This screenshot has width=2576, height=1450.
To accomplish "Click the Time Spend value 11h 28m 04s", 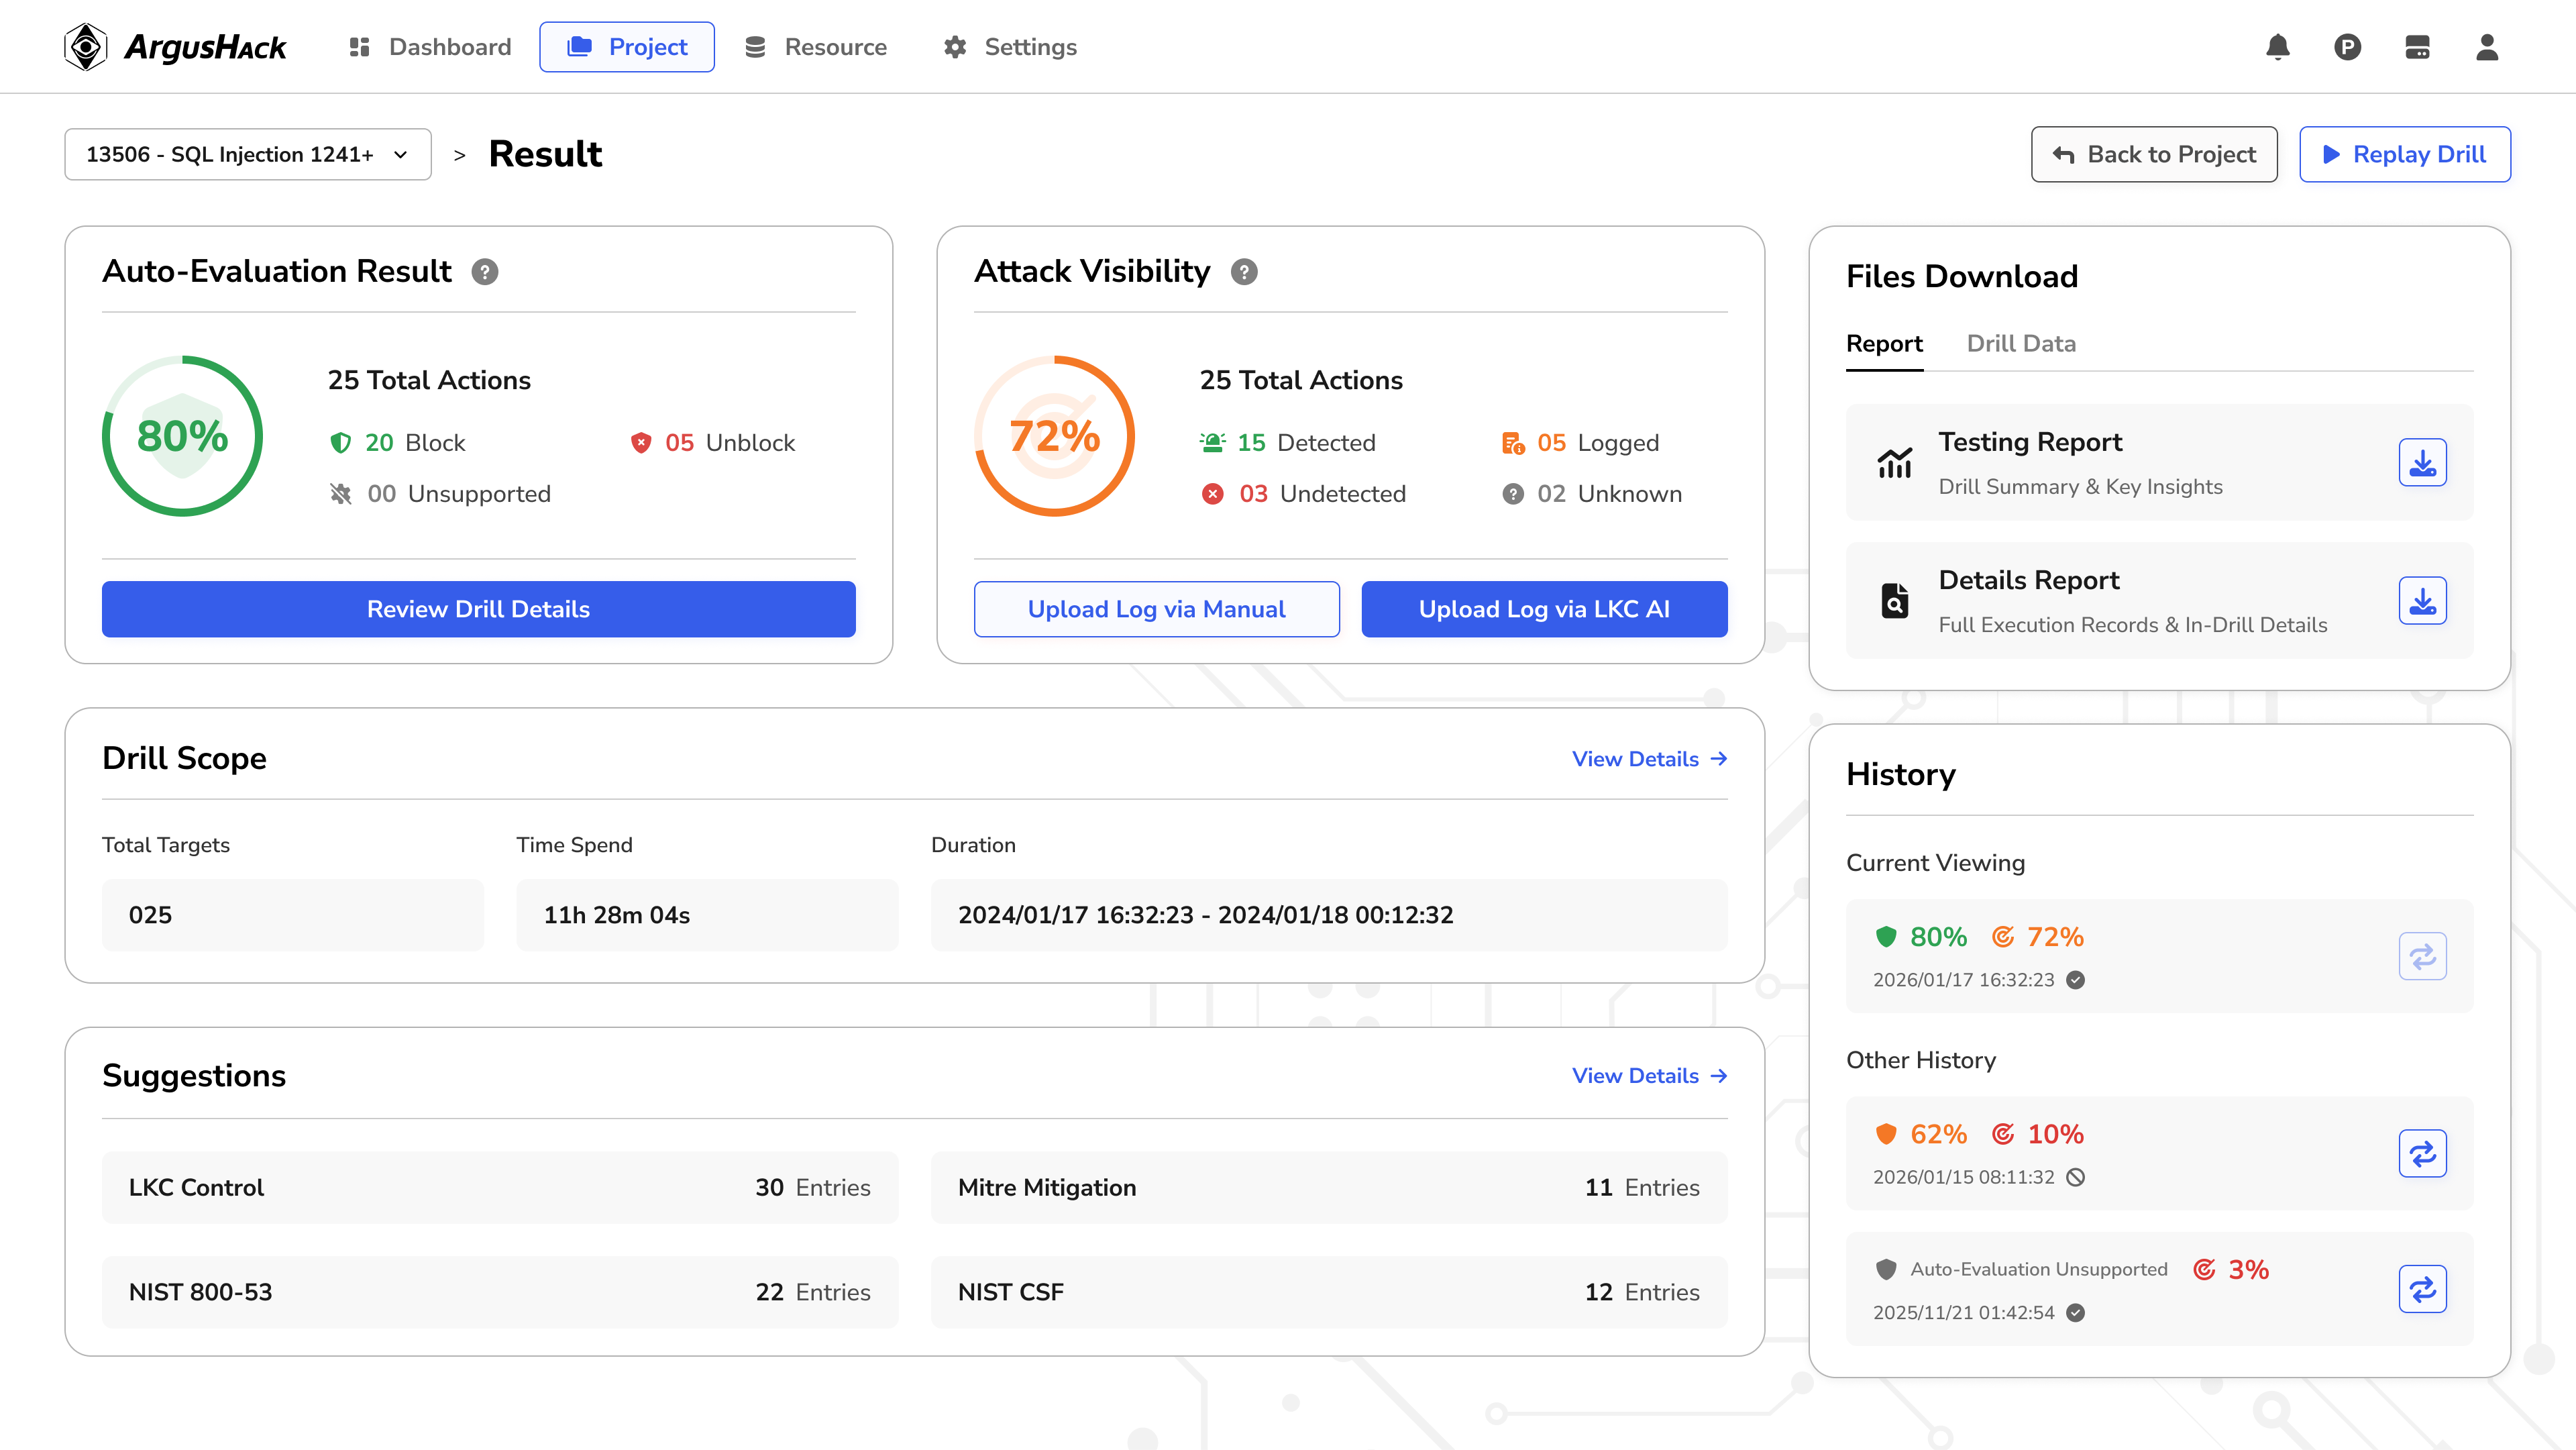I will pyautogui.click(x=707, y=915).
